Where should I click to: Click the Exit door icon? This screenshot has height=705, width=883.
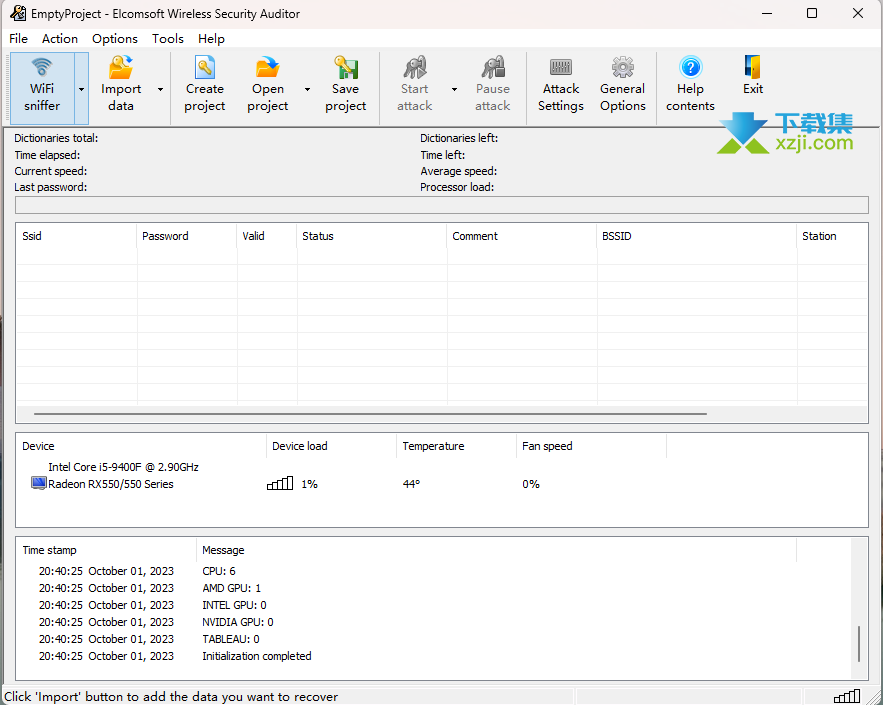click(752, 67)
